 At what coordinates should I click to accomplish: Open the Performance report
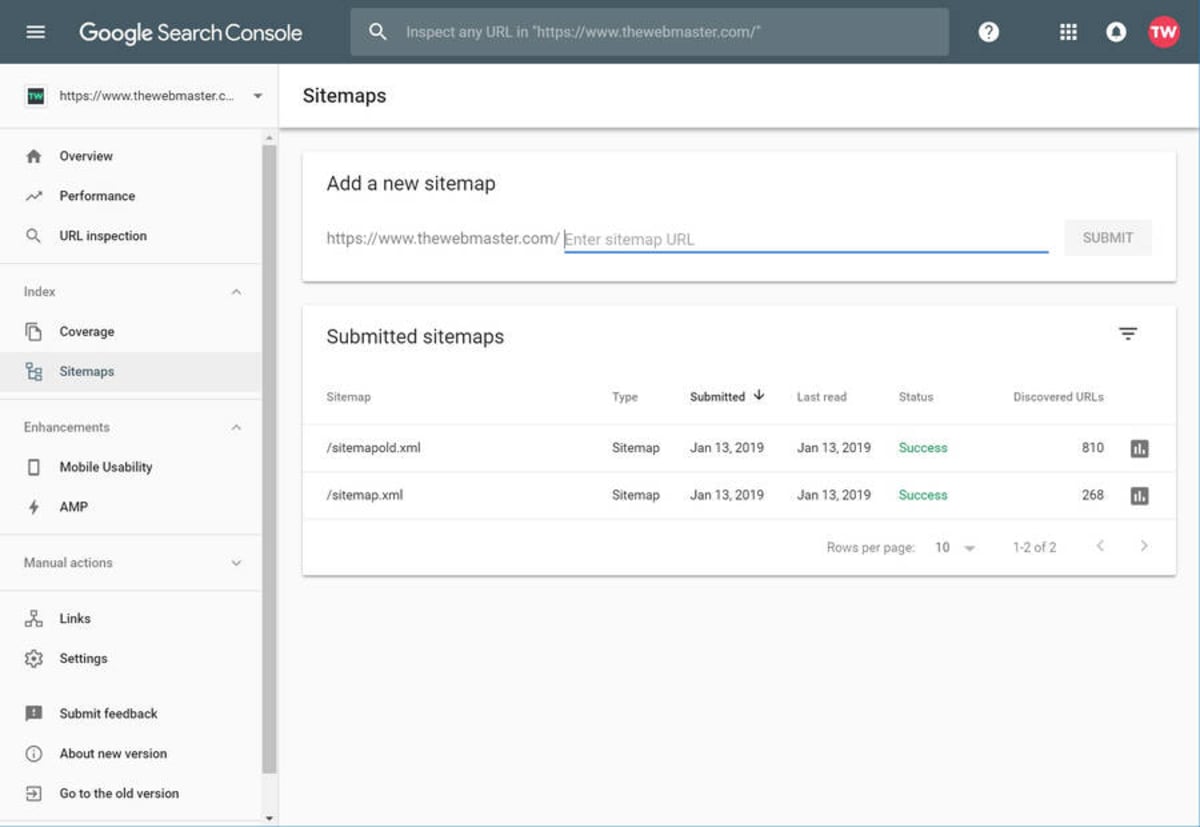pyautogui.click(x=97, y=196)
